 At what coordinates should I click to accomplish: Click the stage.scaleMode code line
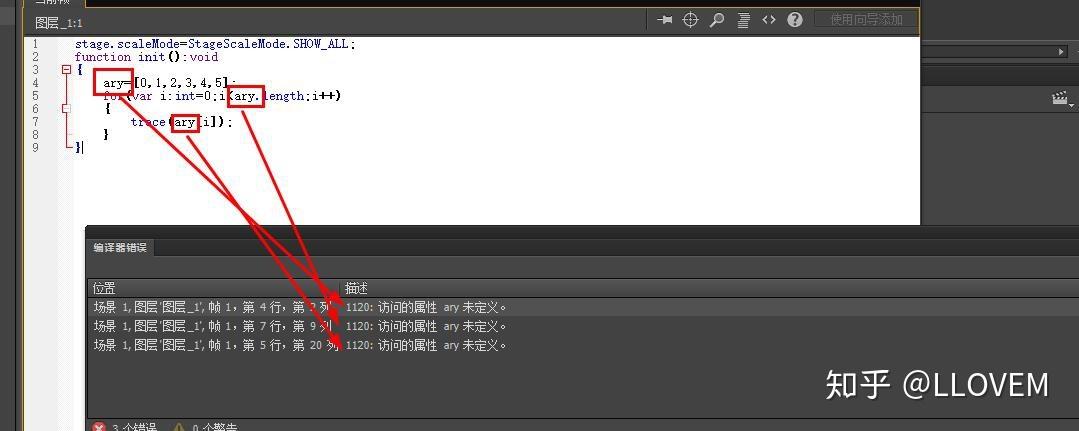(215, 44)
